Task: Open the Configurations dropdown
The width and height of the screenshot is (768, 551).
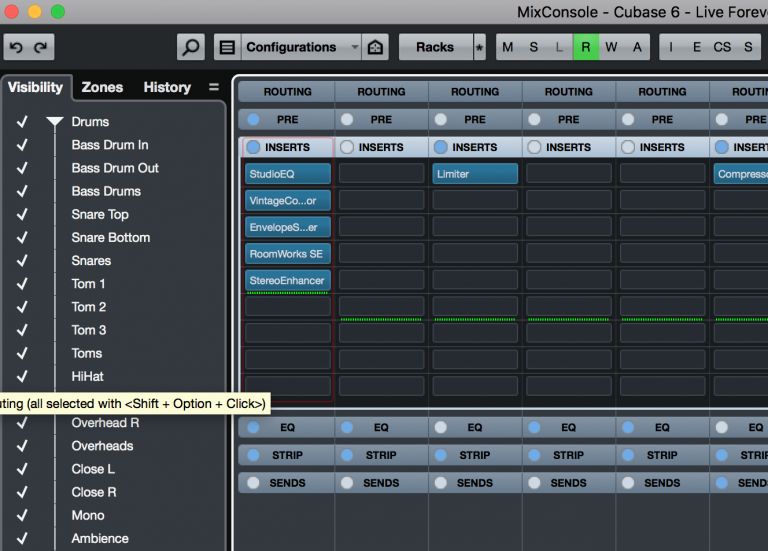Action: 300,47
